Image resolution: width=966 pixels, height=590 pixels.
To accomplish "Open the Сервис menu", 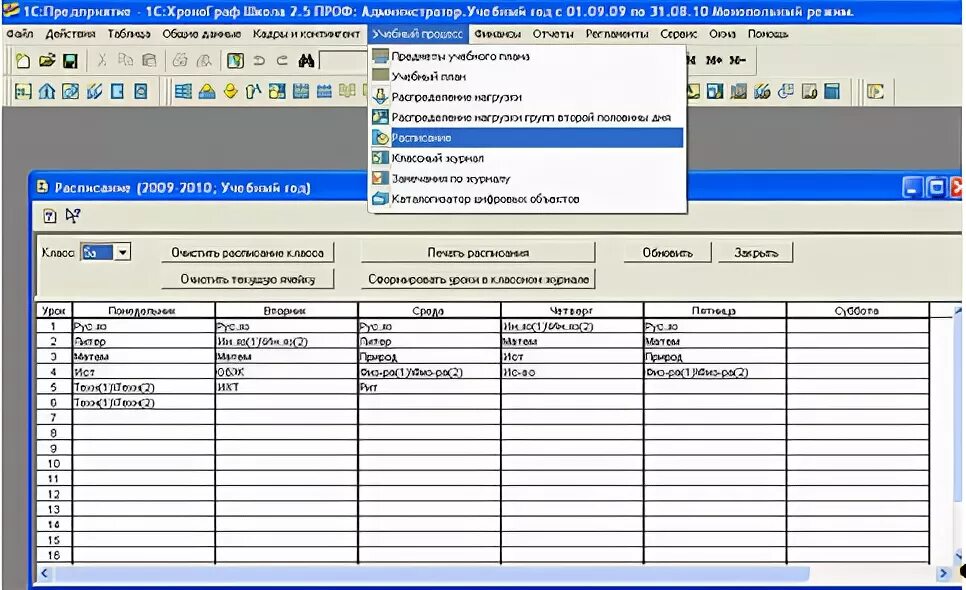I will point(678,34).
